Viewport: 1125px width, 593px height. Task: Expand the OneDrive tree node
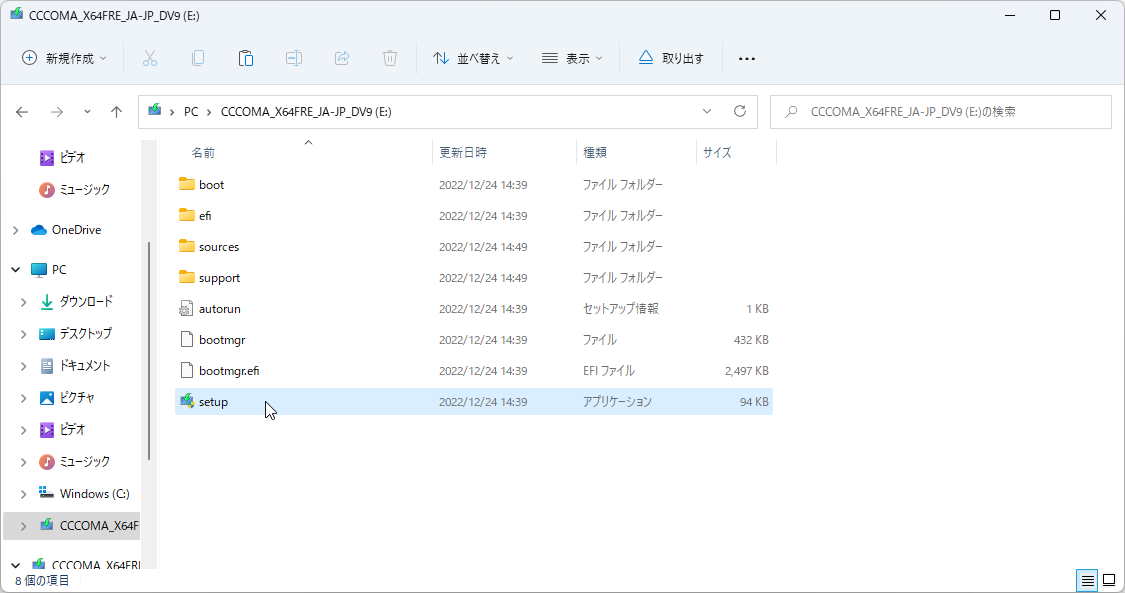16,230
